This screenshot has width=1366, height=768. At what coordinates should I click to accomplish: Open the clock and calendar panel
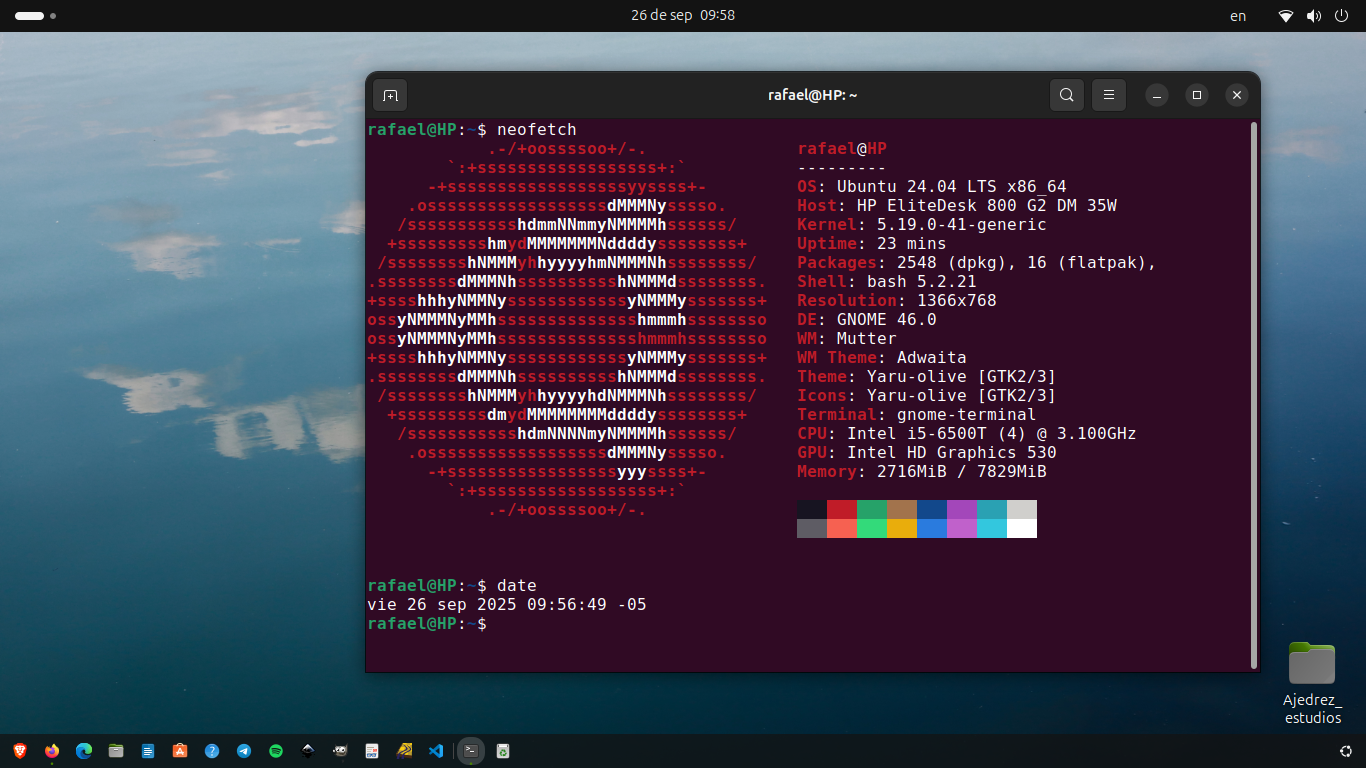pyautogui.click(x=682, y=15)
